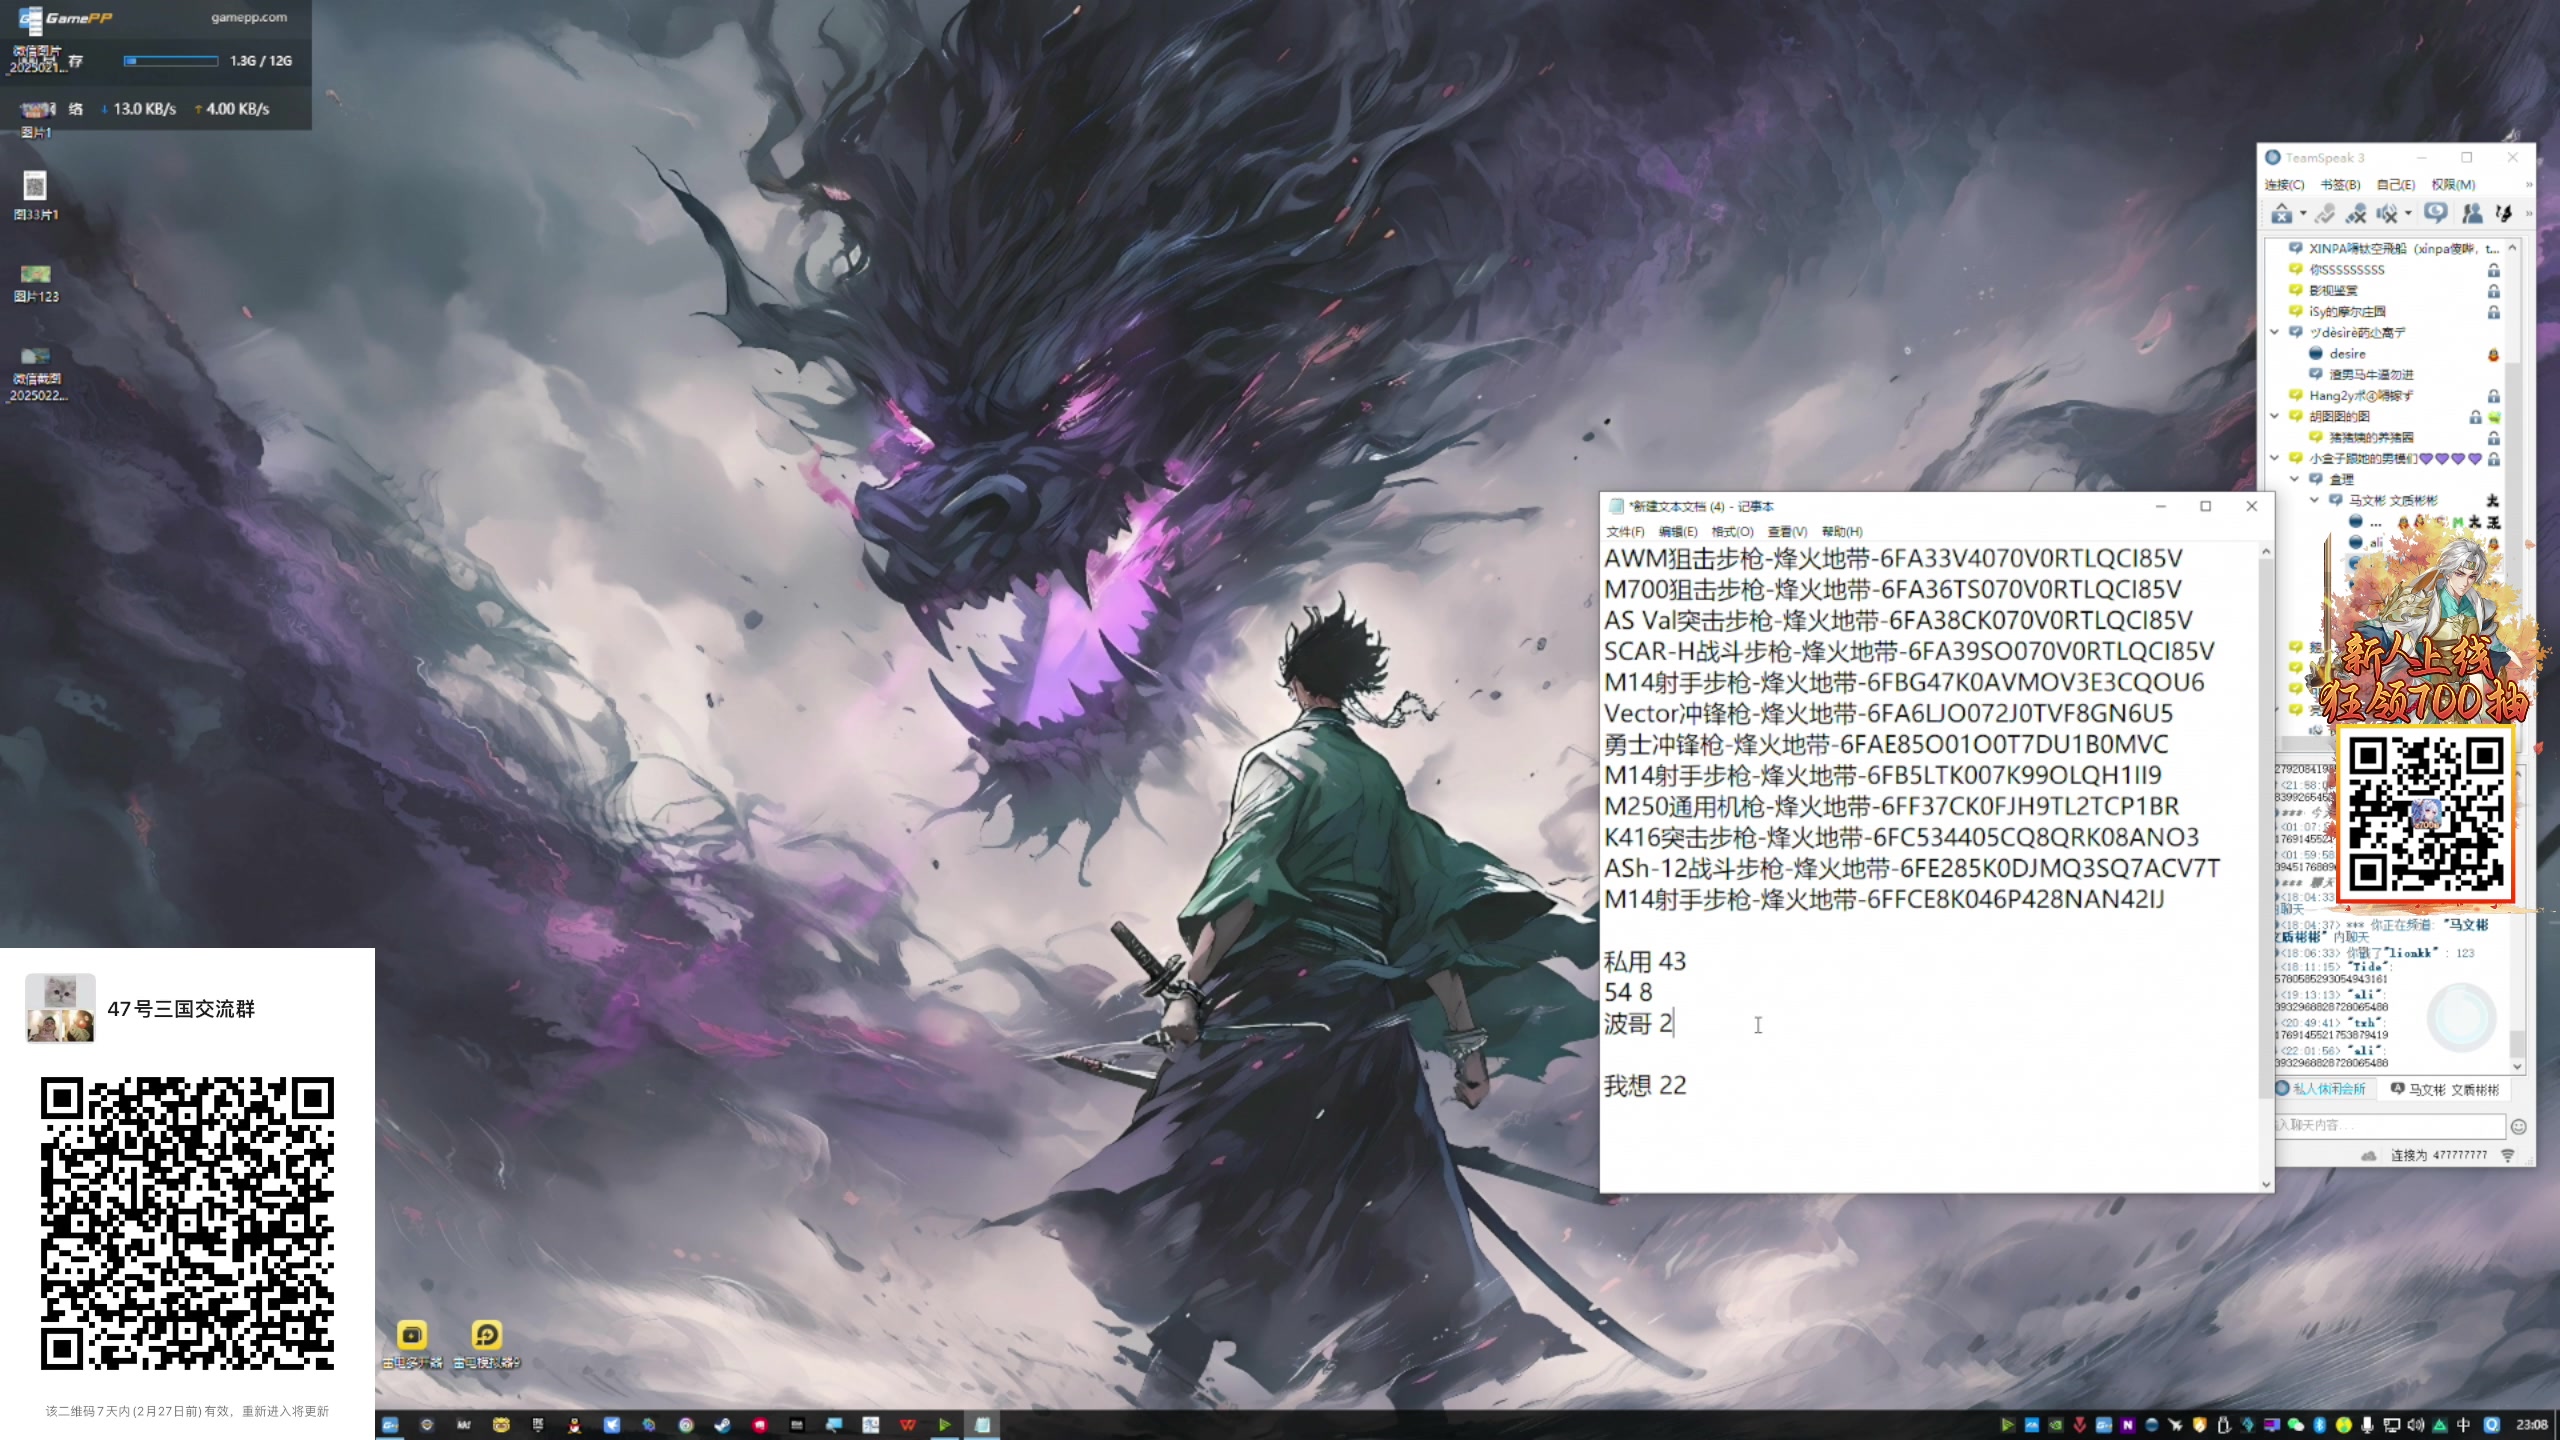Viewport: 2560px width, 1440px height.
Task: Click the 我想 22 line in Notepad
Action: (x=1645, y=1085)
